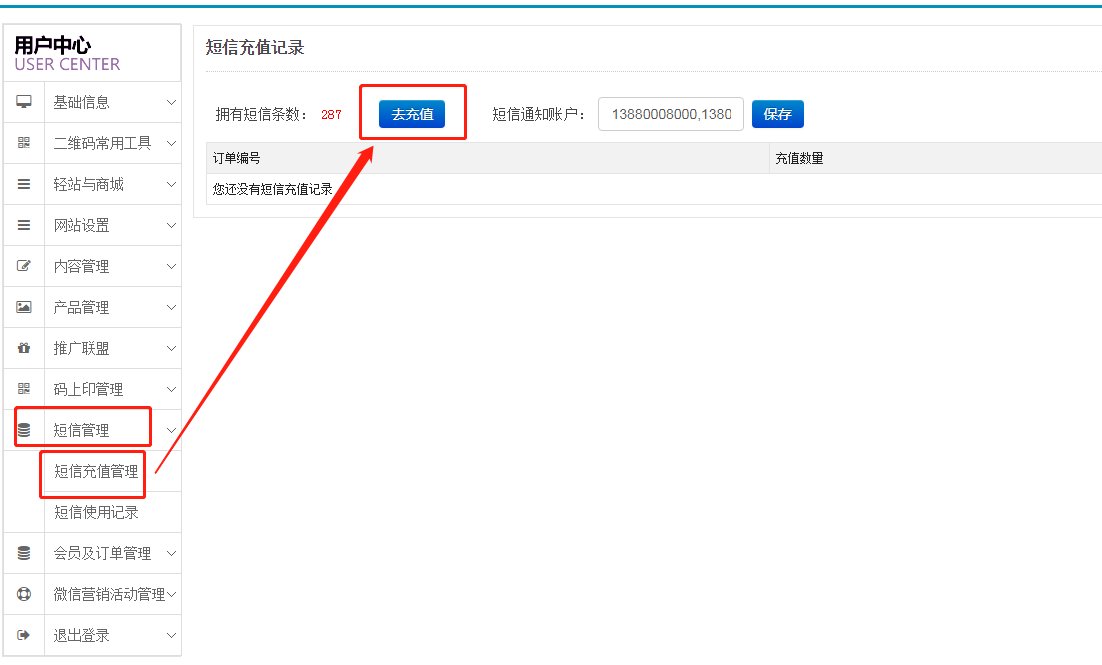Click the QR code icon beside 二维码常用工具

point(24,143)
